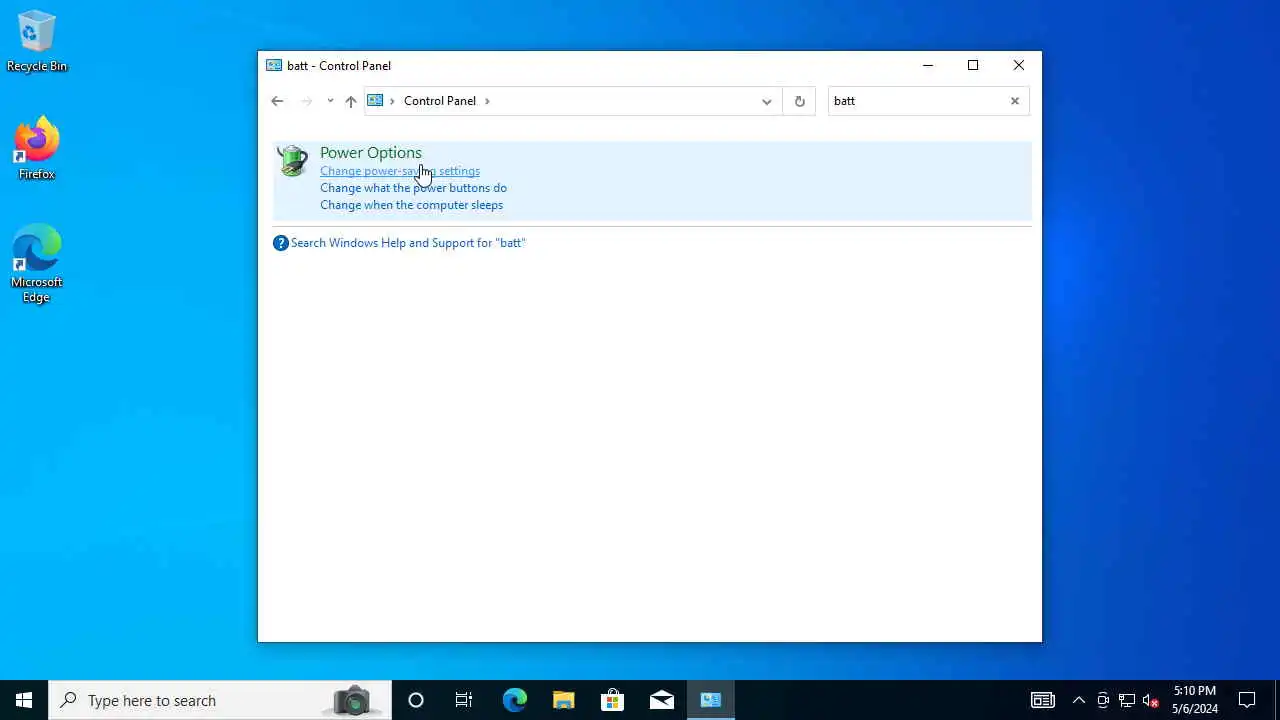Click the Meet Now tray icon
Screen dimensions: 1280x720
[1103, 700]
